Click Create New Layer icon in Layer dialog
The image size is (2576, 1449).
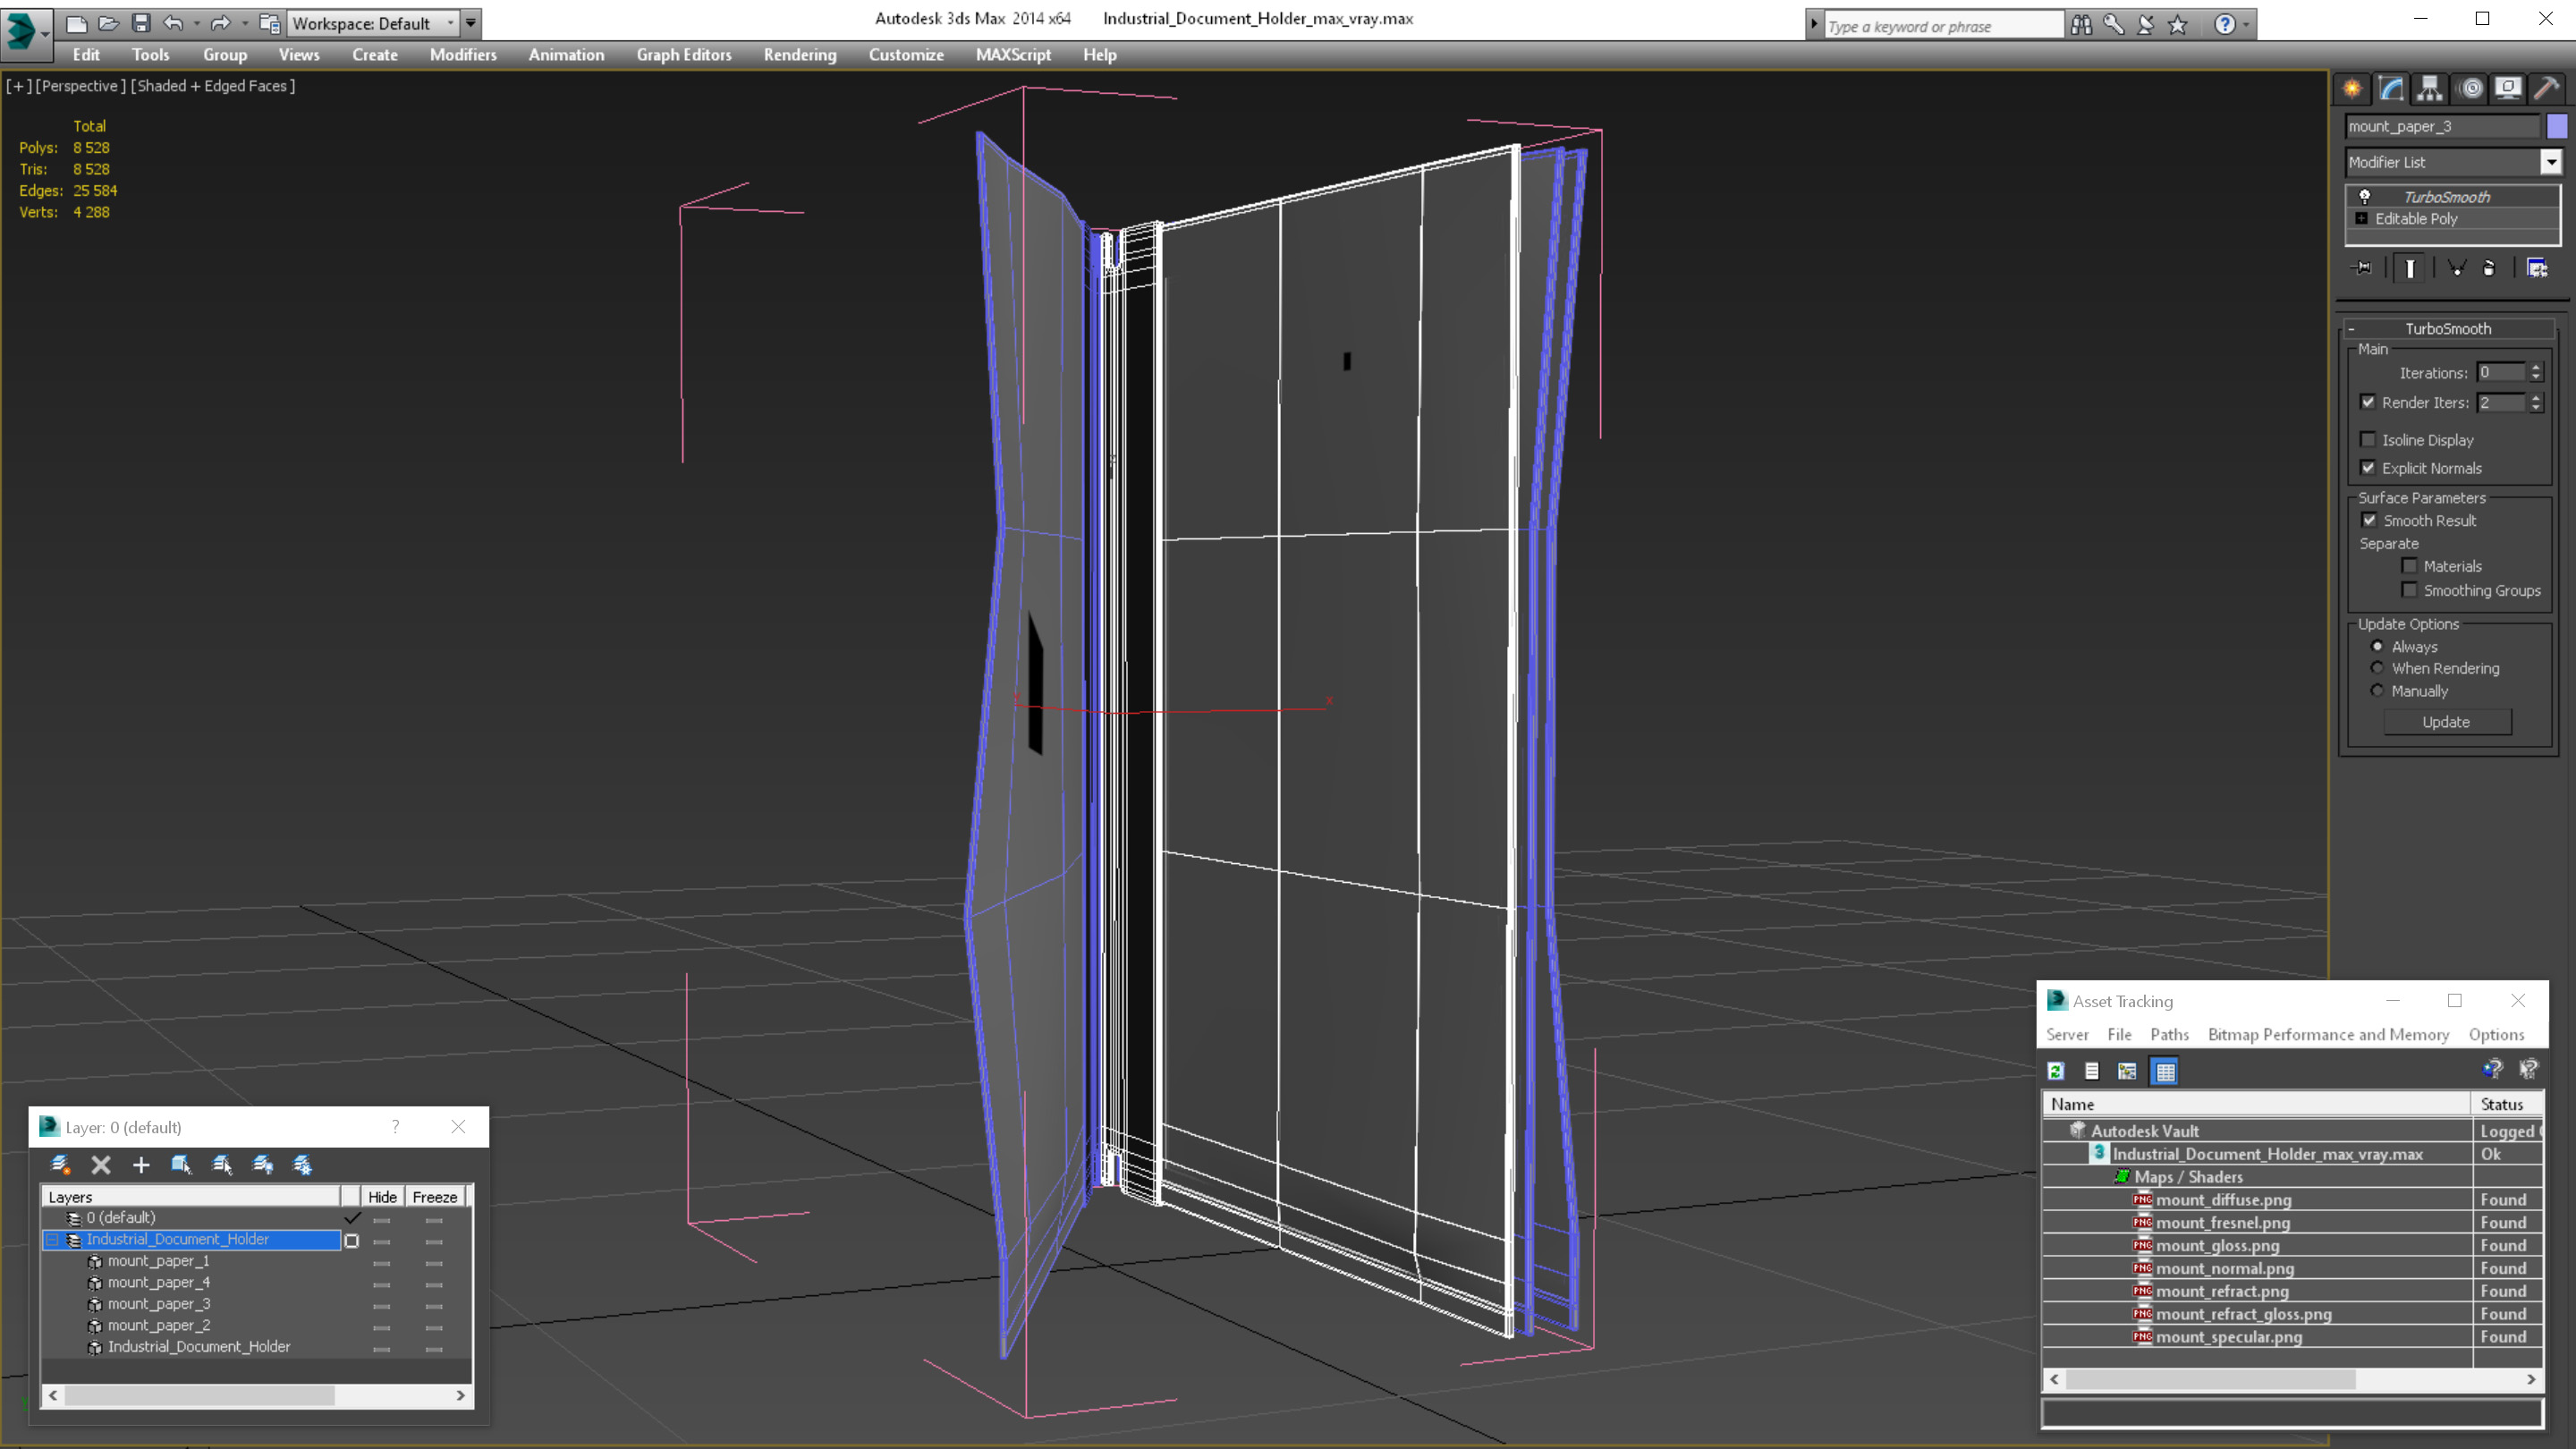pyautogui.click(x=60, y=1165)
